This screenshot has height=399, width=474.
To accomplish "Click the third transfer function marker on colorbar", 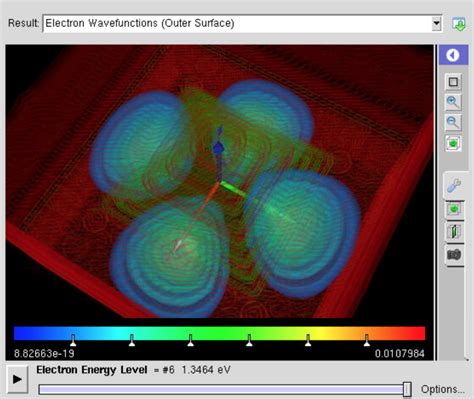I will click(190, 340).
